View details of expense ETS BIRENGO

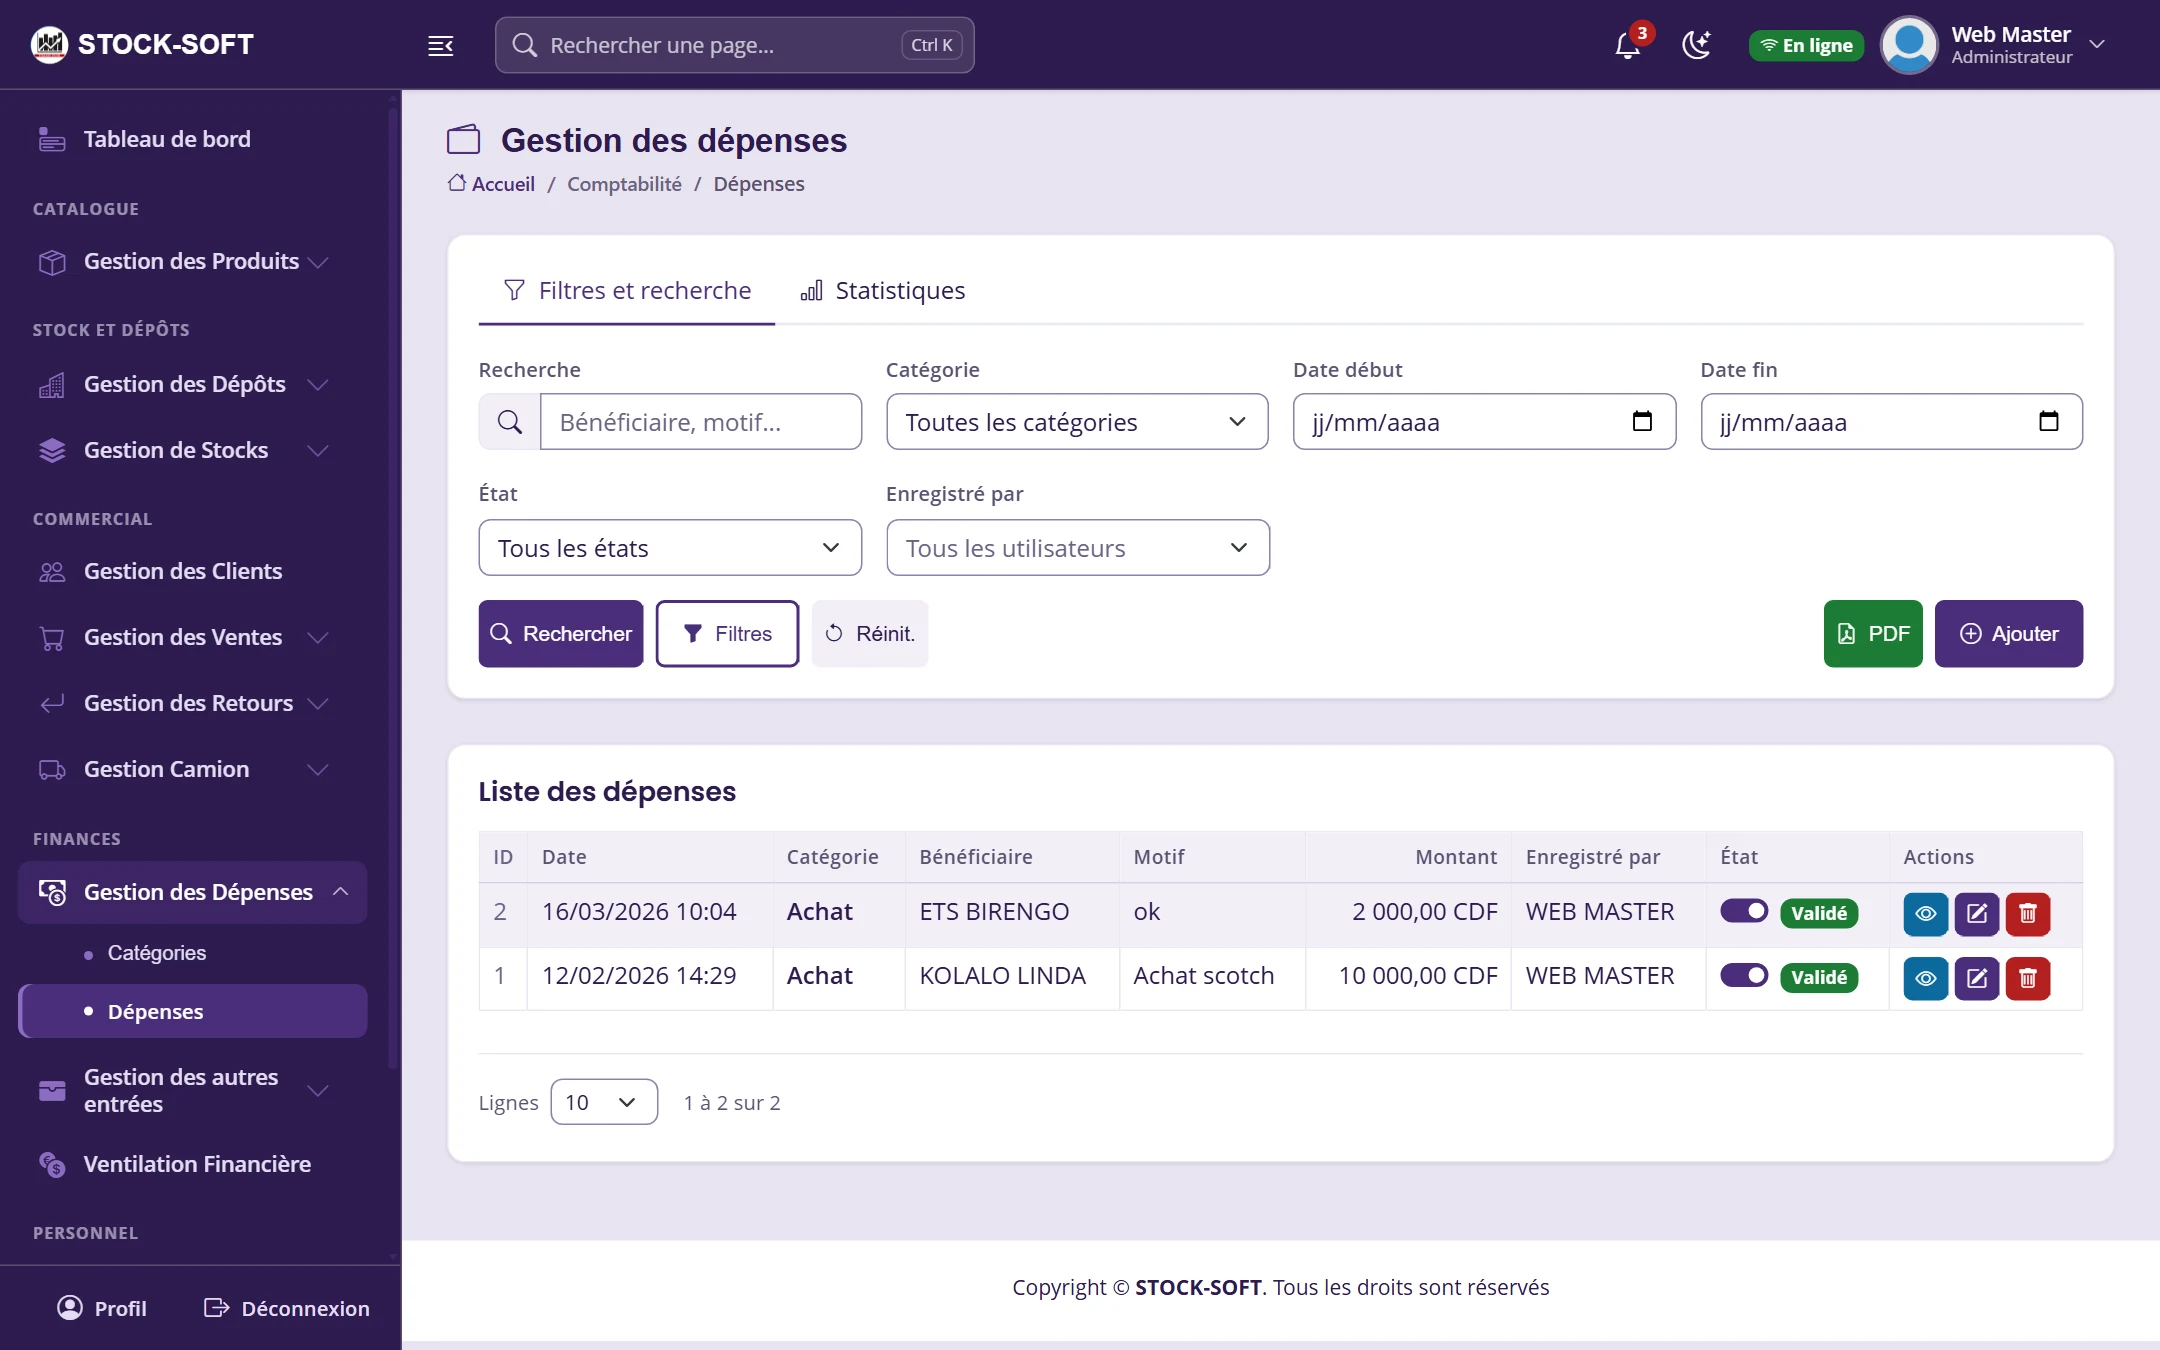[x=1925, y=913]
